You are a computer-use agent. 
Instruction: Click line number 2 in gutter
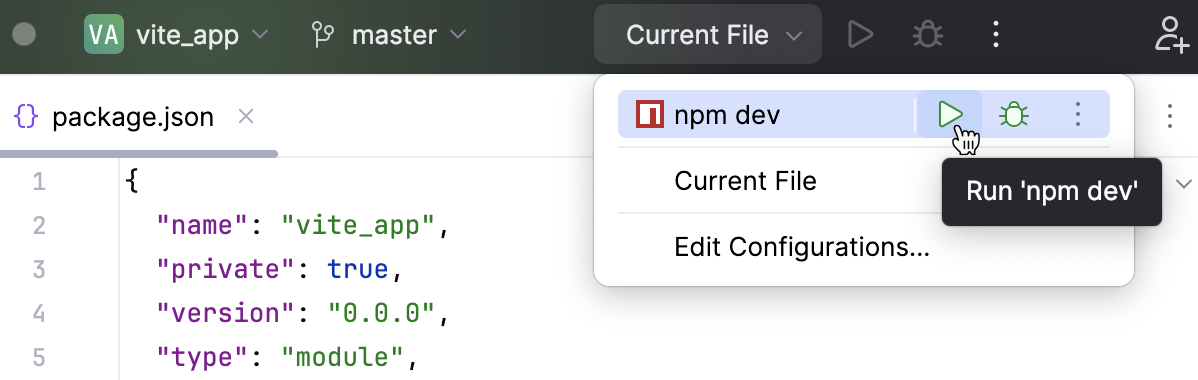[40, 226]
